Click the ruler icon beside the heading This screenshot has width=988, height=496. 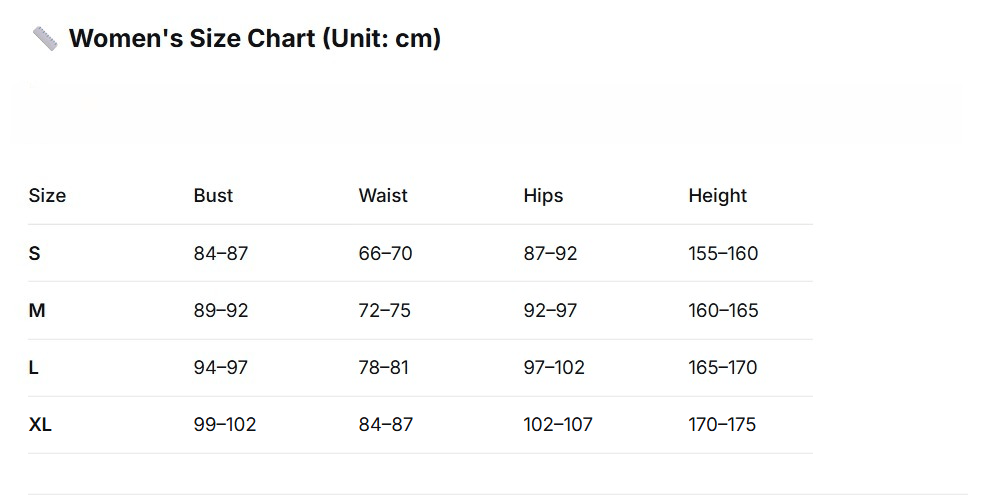(x=45, y=39)
